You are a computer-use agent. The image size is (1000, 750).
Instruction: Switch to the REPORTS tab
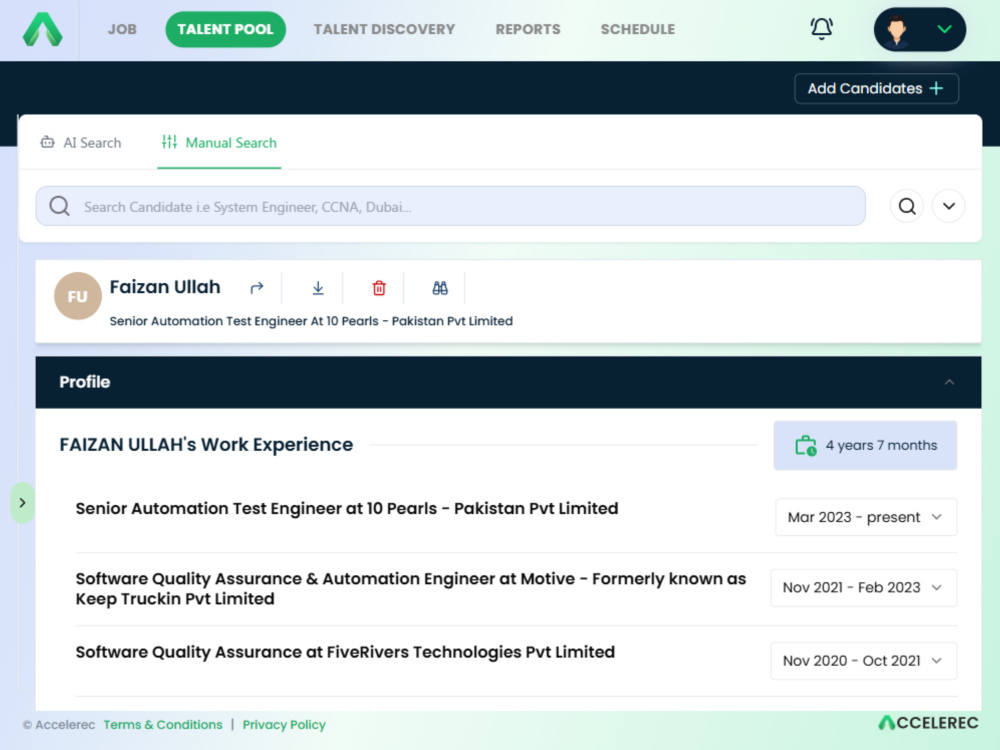[x=528, y=29]
